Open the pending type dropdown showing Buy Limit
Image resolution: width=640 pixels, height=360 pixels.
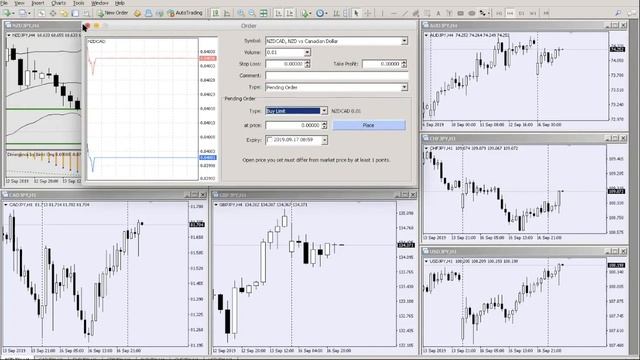[324, 111]
